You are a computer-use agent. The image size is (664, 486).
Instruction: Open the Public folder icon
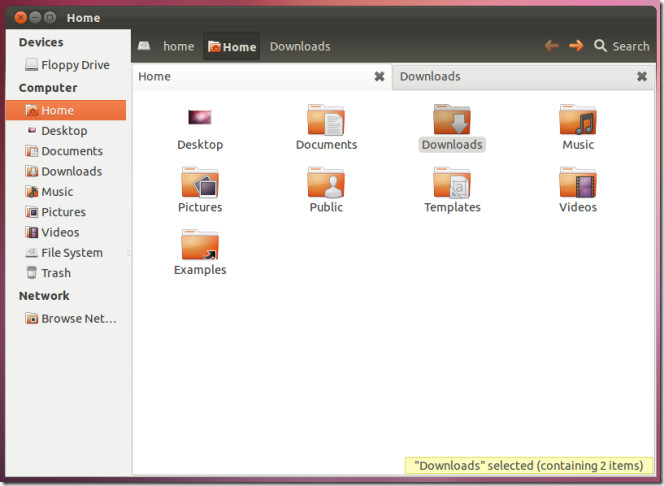point(326,182)
